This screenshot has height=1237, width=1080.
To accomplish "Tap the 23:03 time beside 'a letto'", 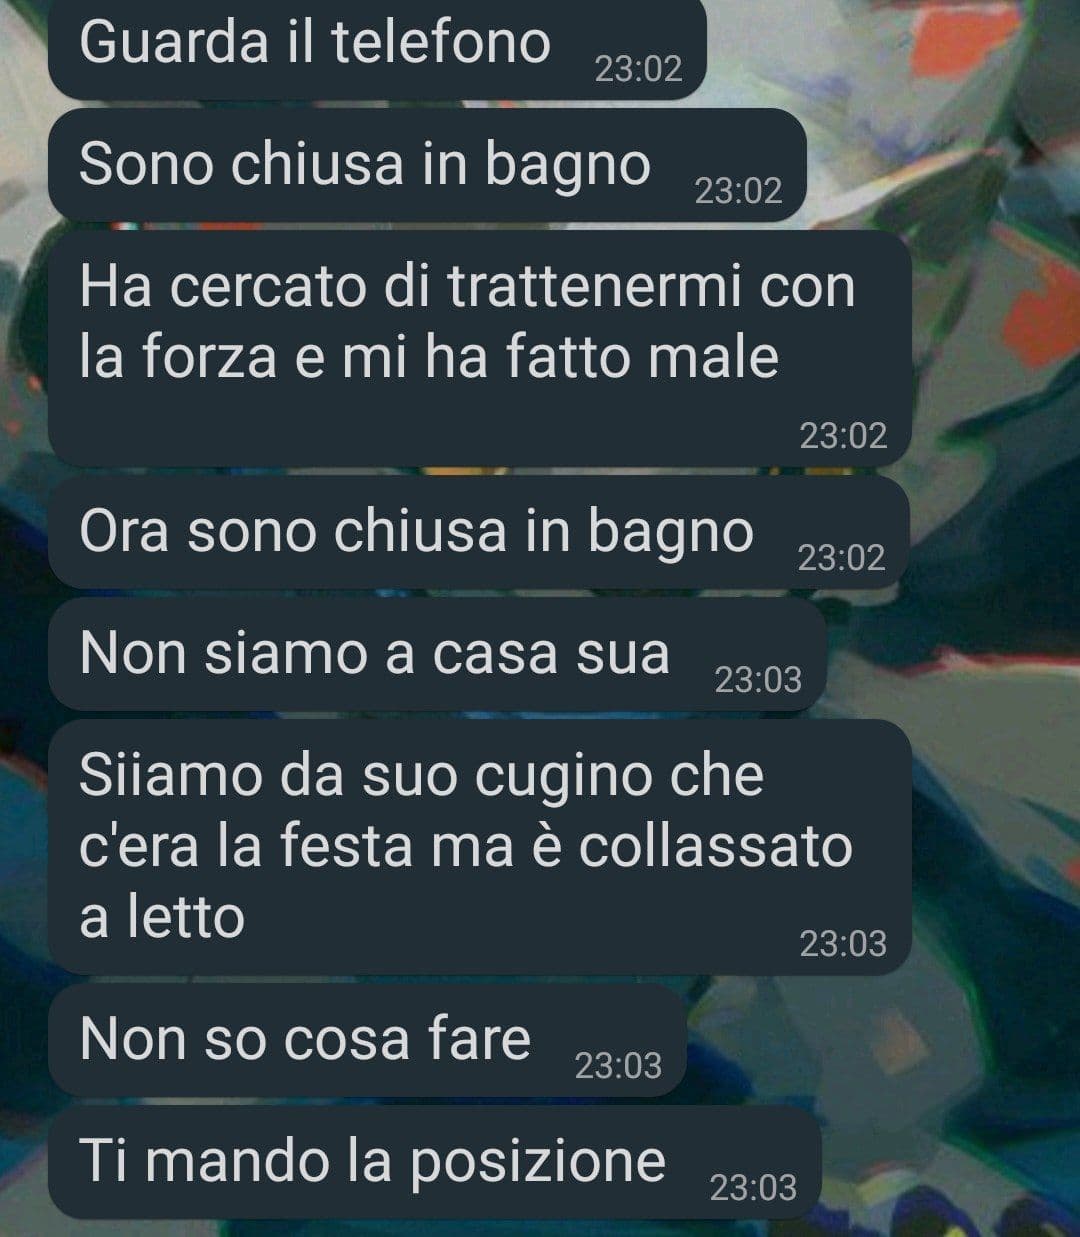I will click(843, 943).
